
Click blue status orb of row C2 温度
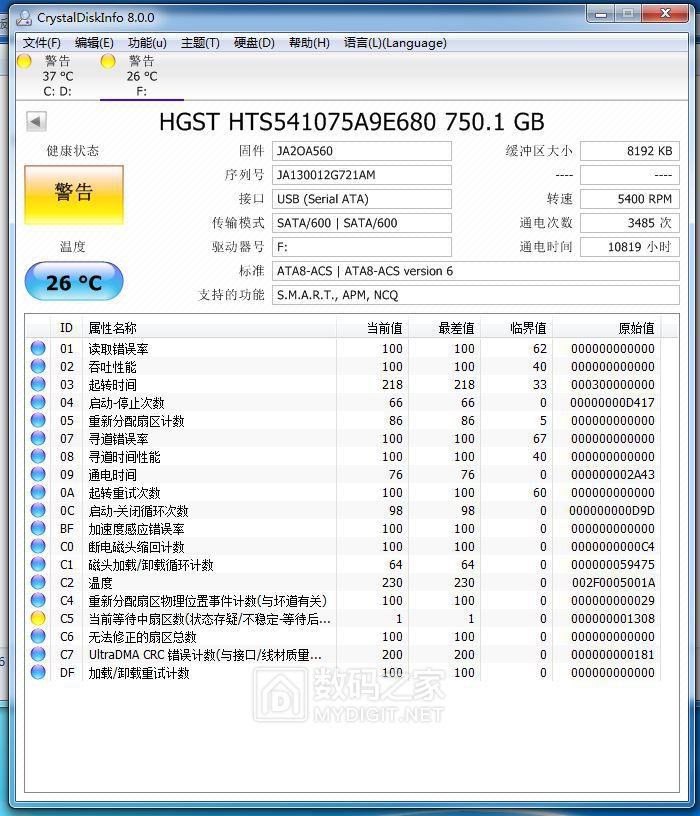point(38,582)
